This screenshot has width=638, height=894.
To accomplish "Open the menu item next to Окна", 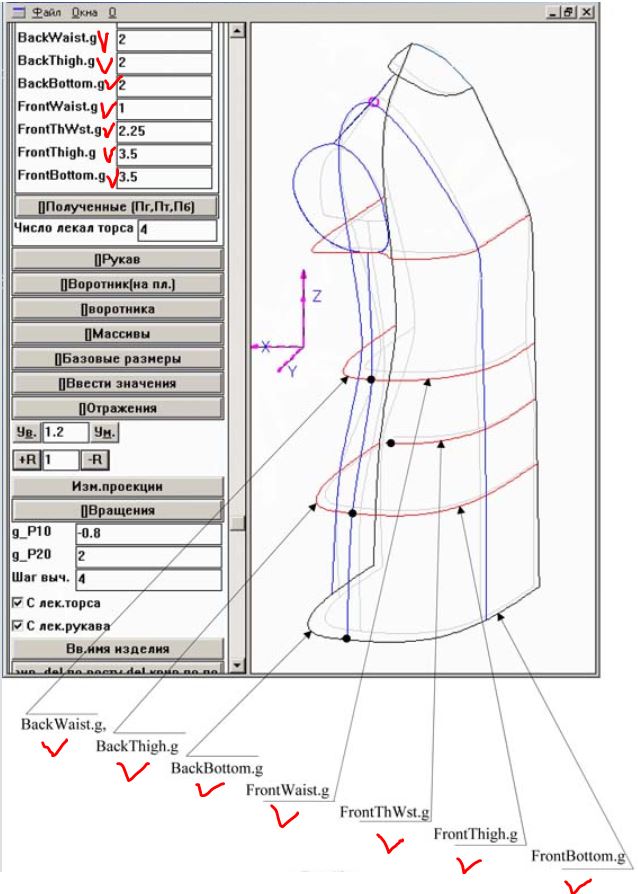I will click(x=112, y=11).
